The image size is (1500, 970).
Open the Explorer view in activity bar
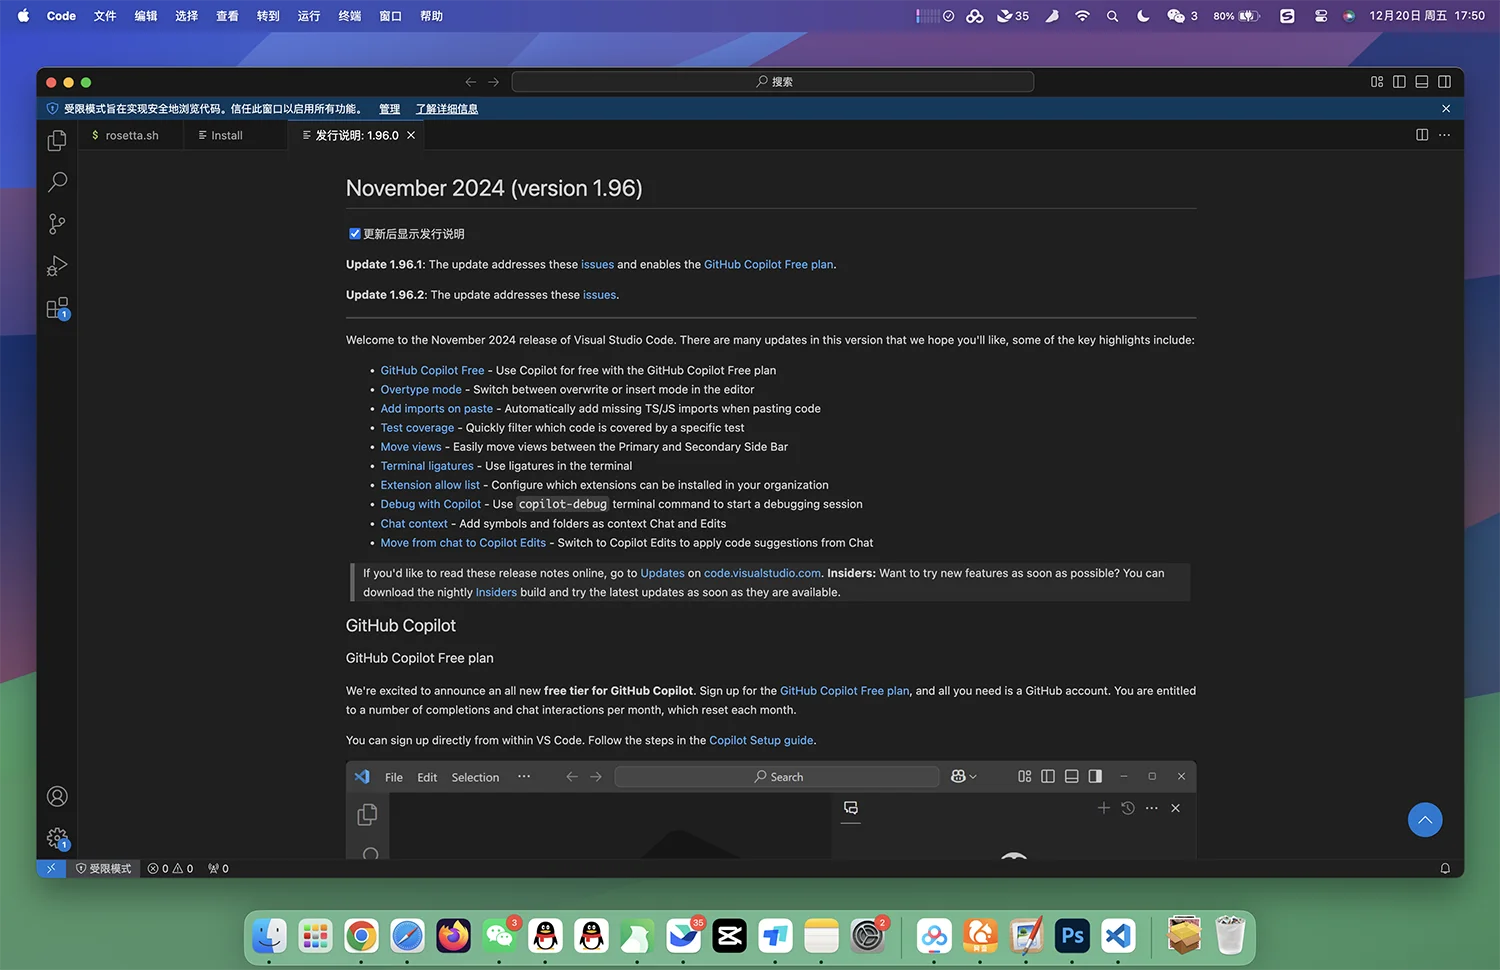(57, 141)
